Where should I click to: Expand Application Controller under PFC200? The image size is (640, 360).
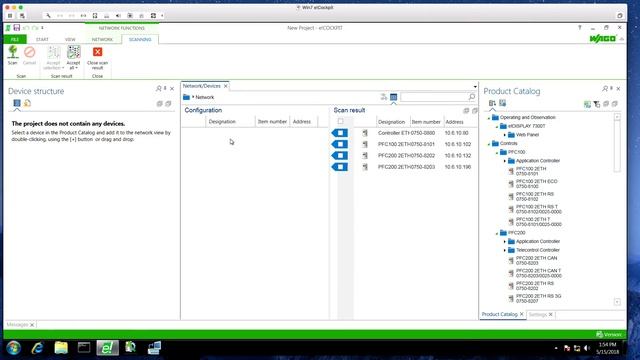505,242
